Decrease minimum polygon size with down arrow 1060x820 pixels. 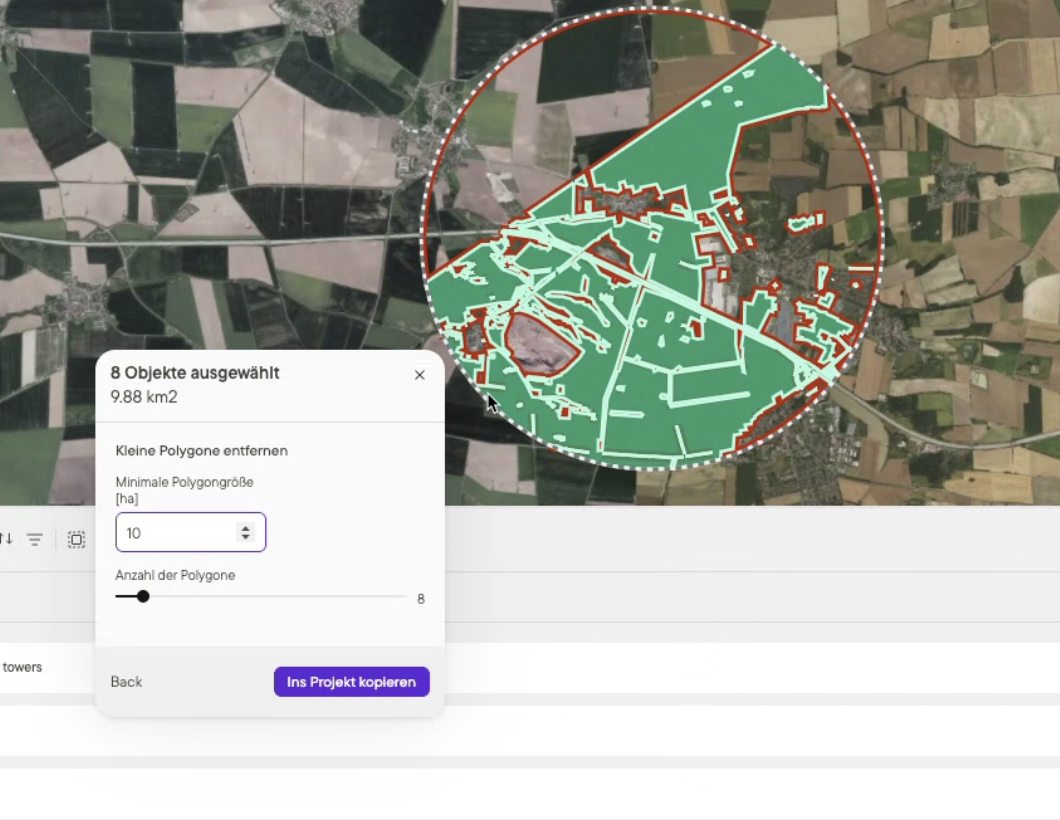pos(245,538)
